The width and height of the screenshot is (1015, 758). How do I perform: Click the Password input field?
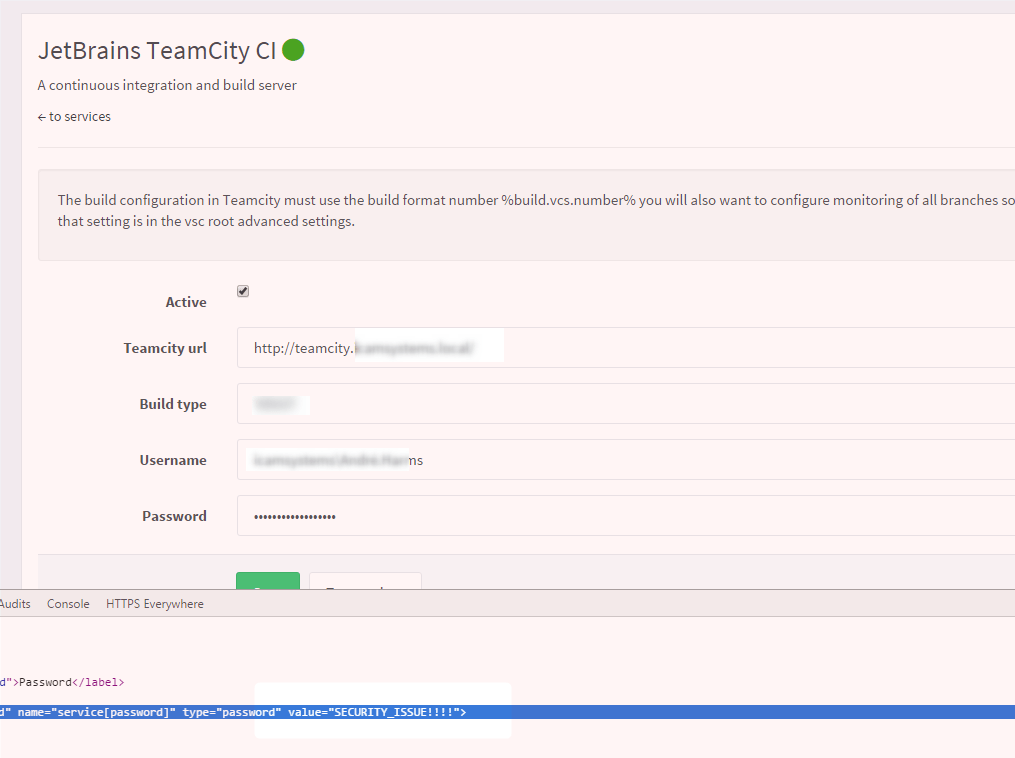[x=625, y=516]
